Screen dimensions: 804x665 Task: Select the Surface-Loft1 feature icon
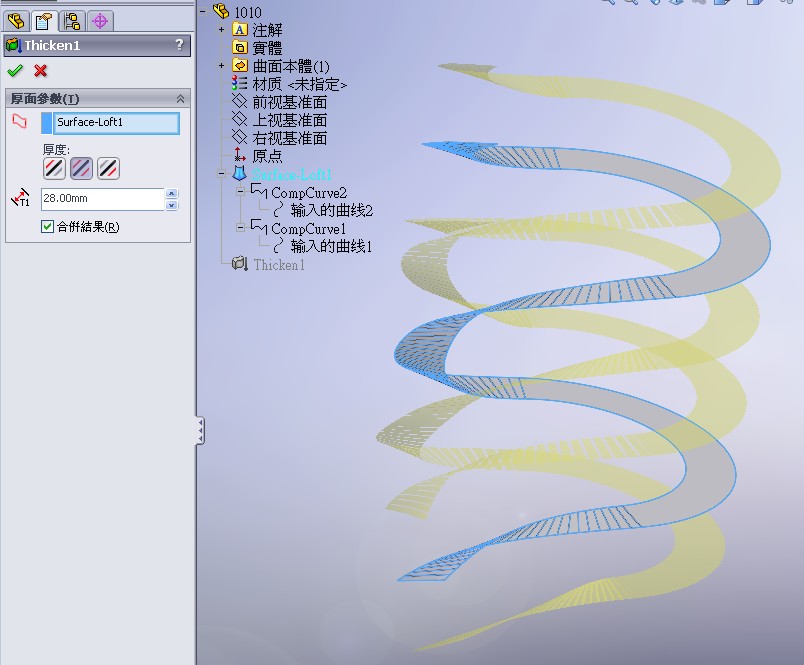pyautogui.click(x=239, y=173)
